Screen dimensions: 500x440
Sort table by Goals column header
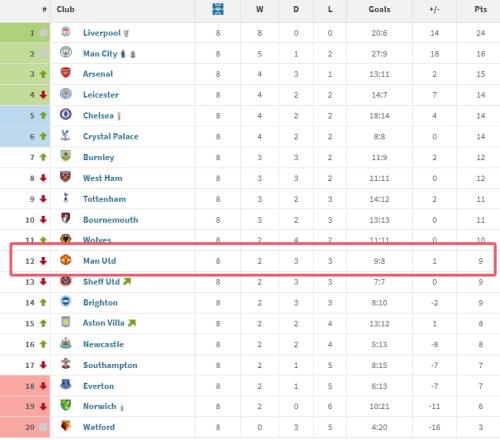(x=379, y=9)
